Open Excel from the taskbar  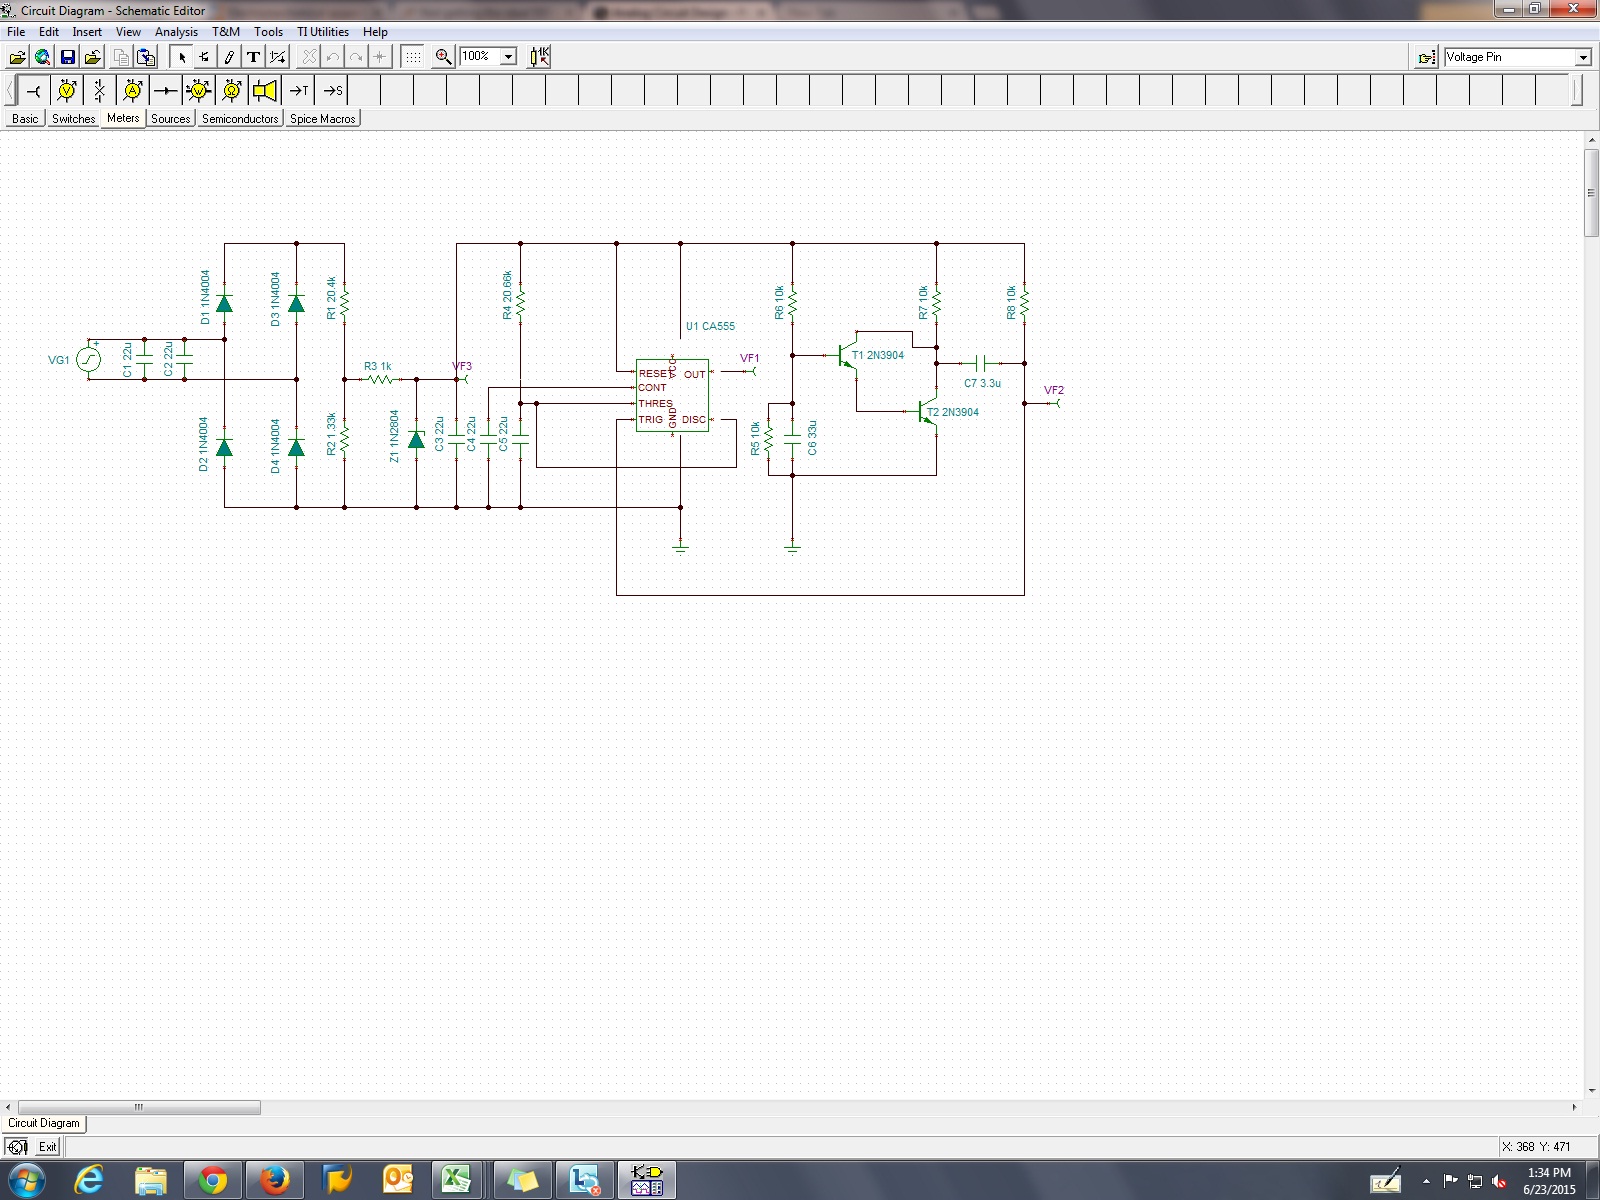457,1181
